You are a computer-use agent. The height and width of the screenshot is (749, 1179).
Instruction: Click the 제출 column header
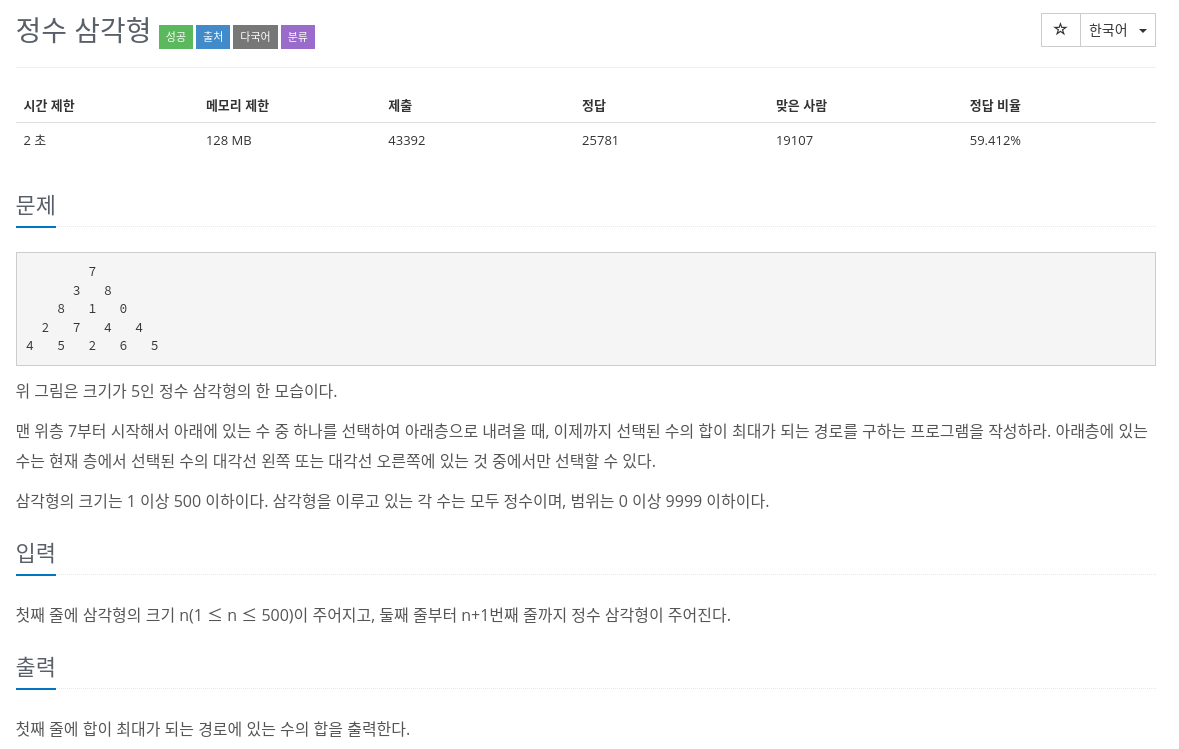(x=400, y=106)
